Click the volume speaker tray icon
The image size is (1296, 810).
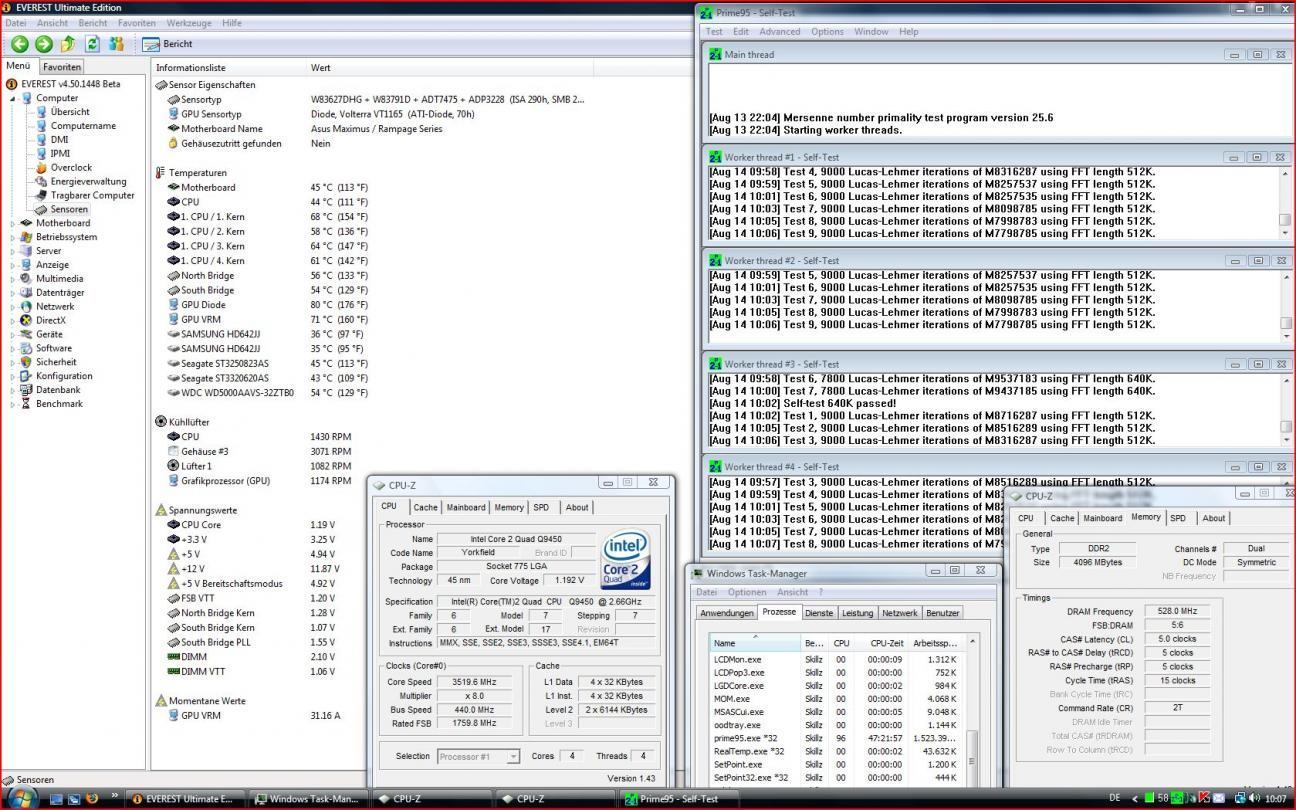coord(1255,798)
